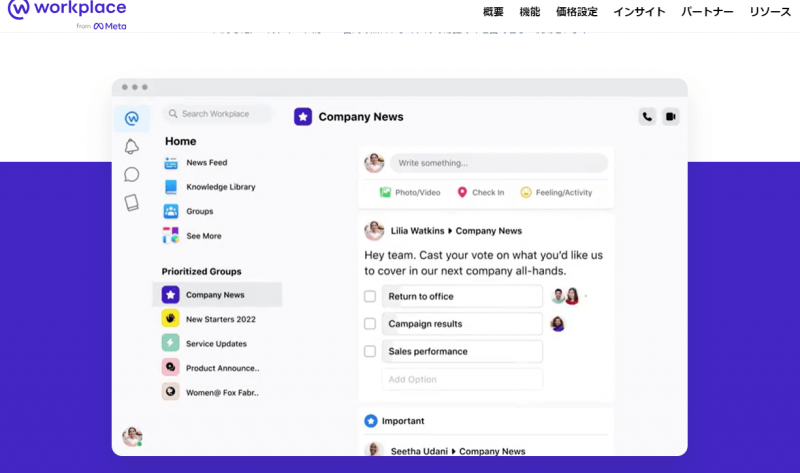Open the chat bubble icon in sidebar
This screenshot has width=800, height=473.
(131, 175)
